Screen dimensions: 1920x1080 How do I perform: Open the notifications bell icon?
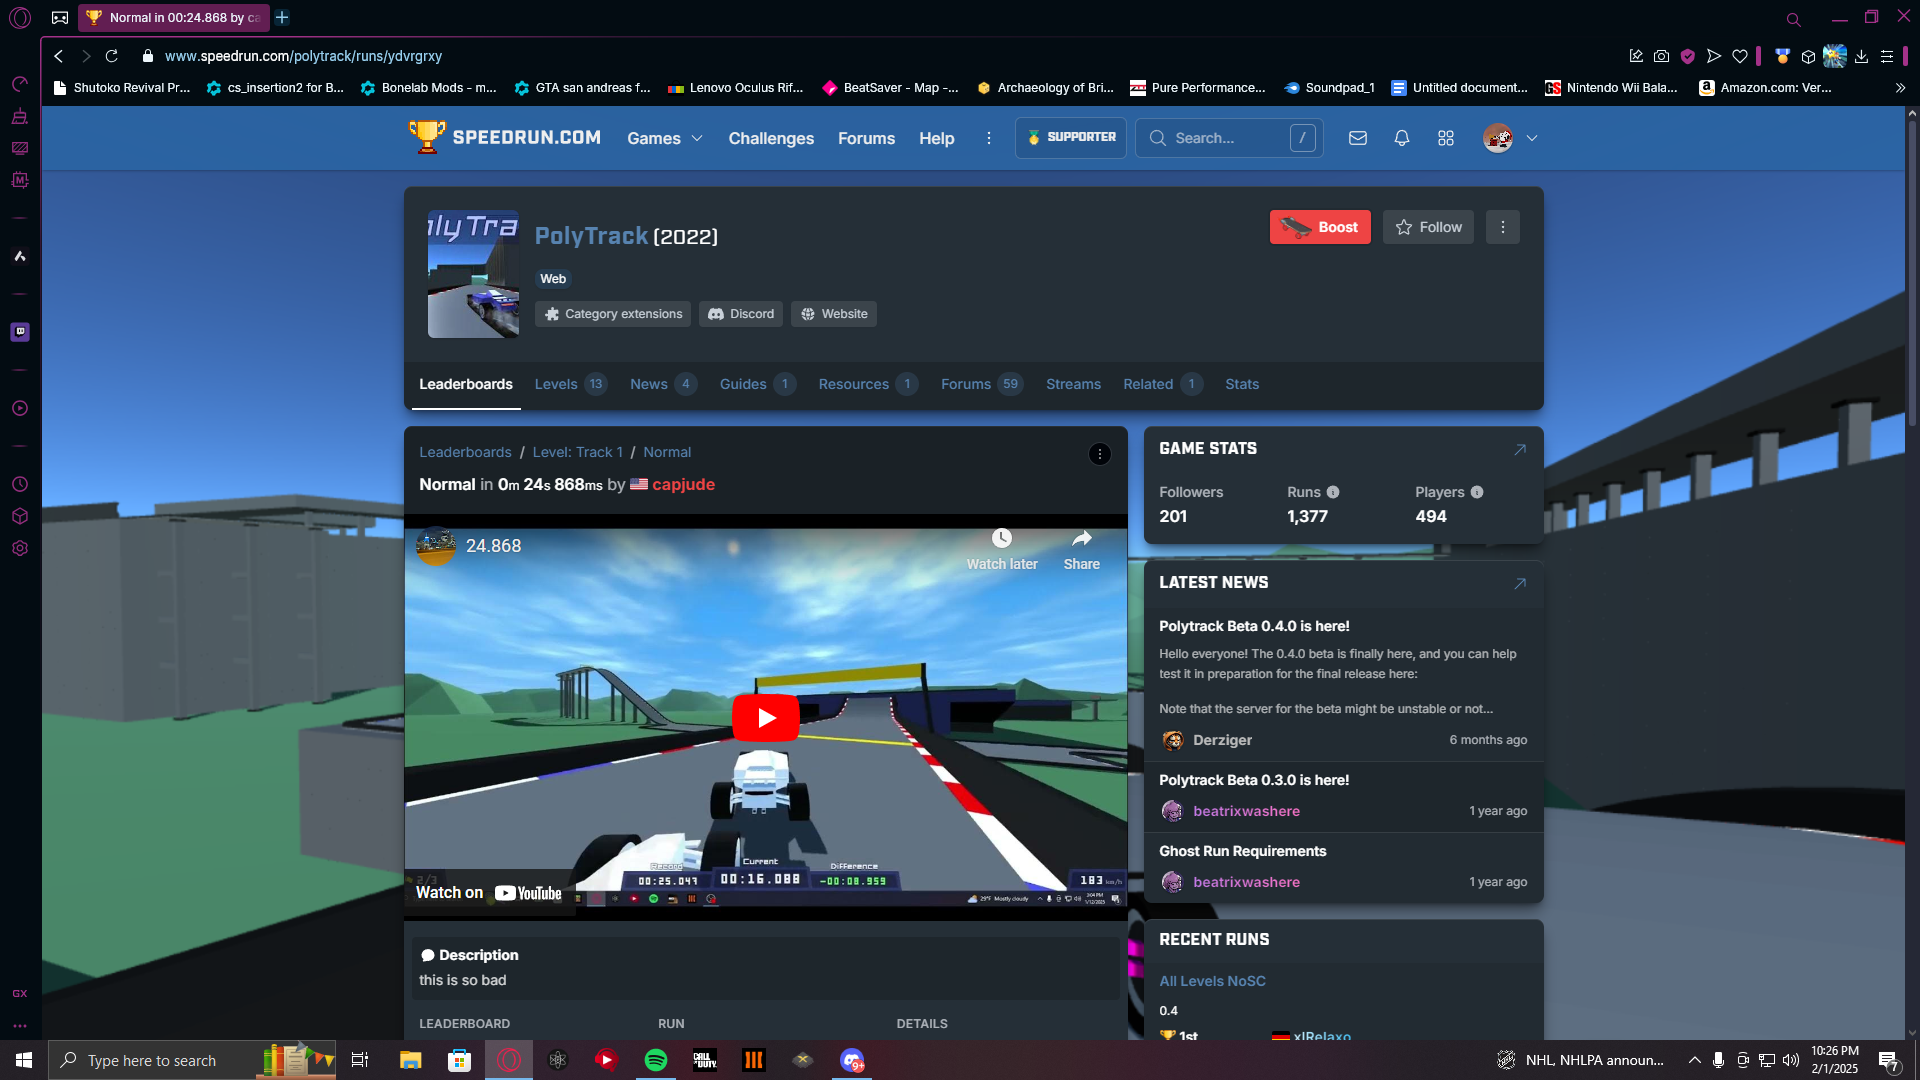(1401, 138)
